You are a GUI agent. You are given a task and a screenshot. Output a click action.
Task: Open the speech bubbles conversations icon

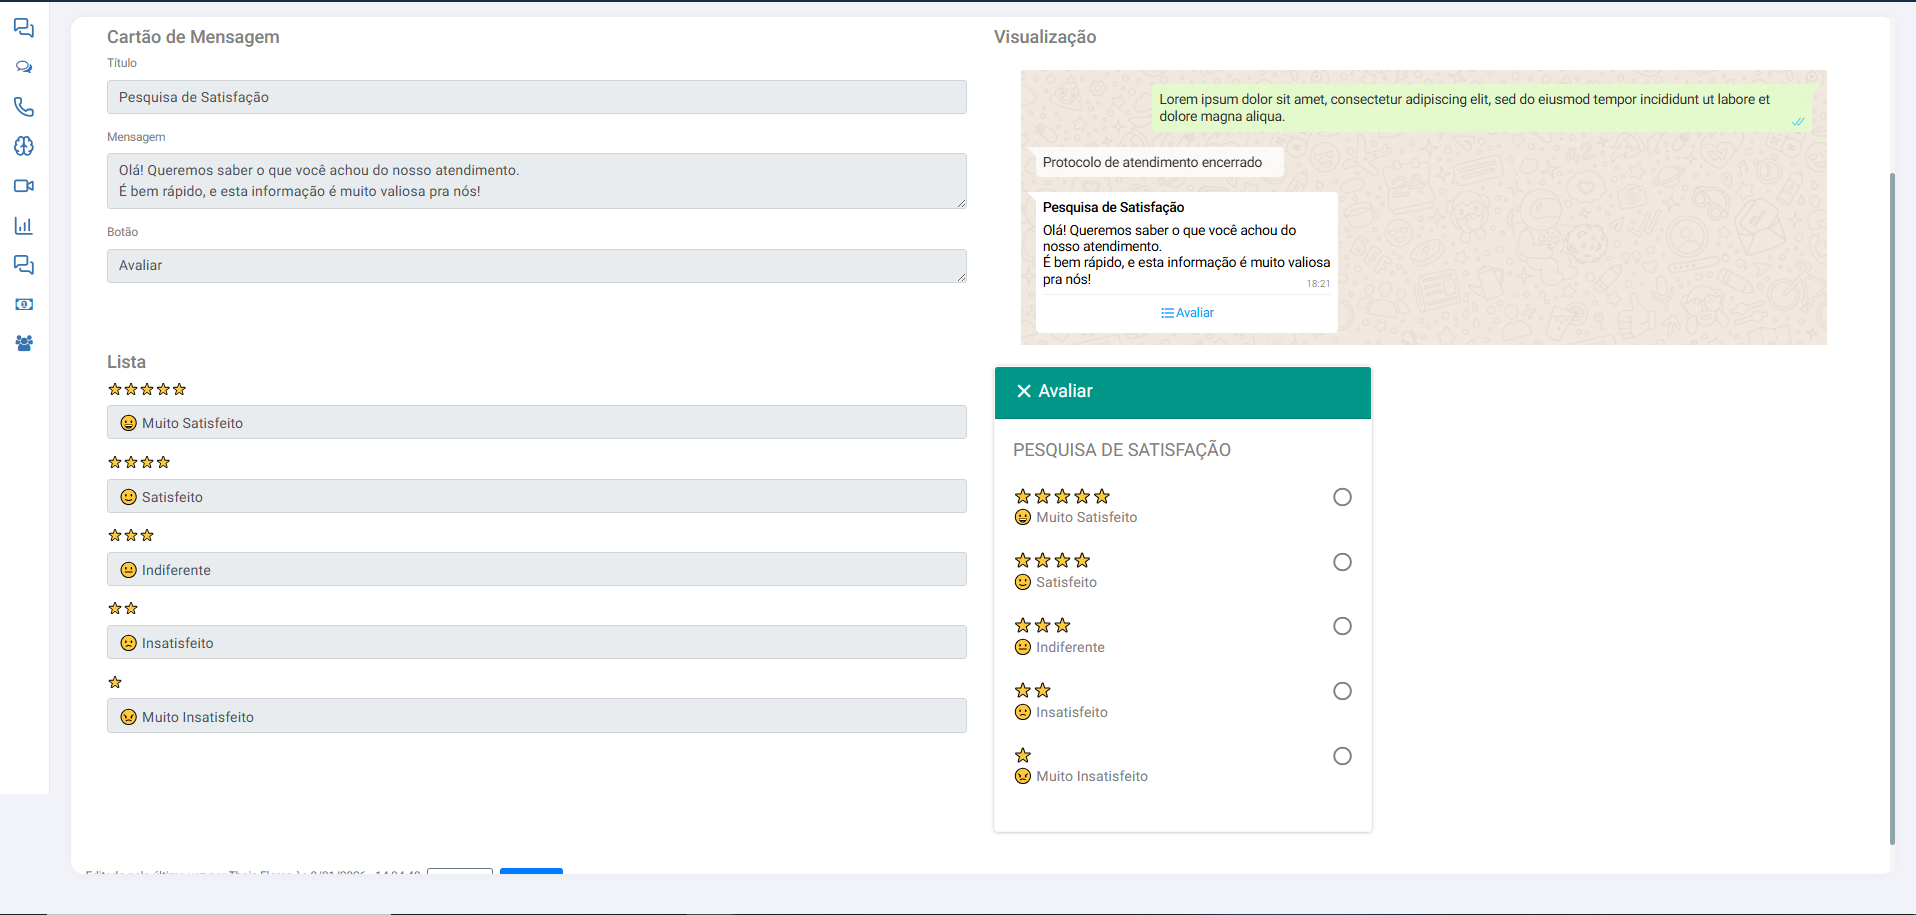tap(24, 67)
